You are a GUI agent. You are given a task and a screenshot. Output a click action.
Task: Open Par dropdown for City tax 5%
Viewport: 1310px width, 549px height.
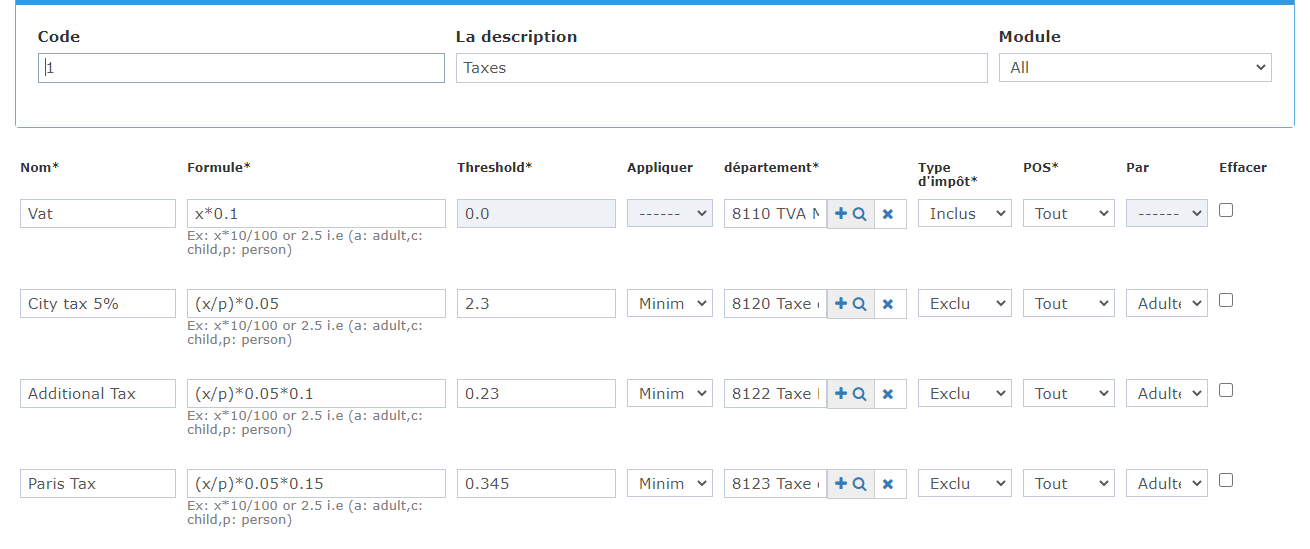(1167, 304)
